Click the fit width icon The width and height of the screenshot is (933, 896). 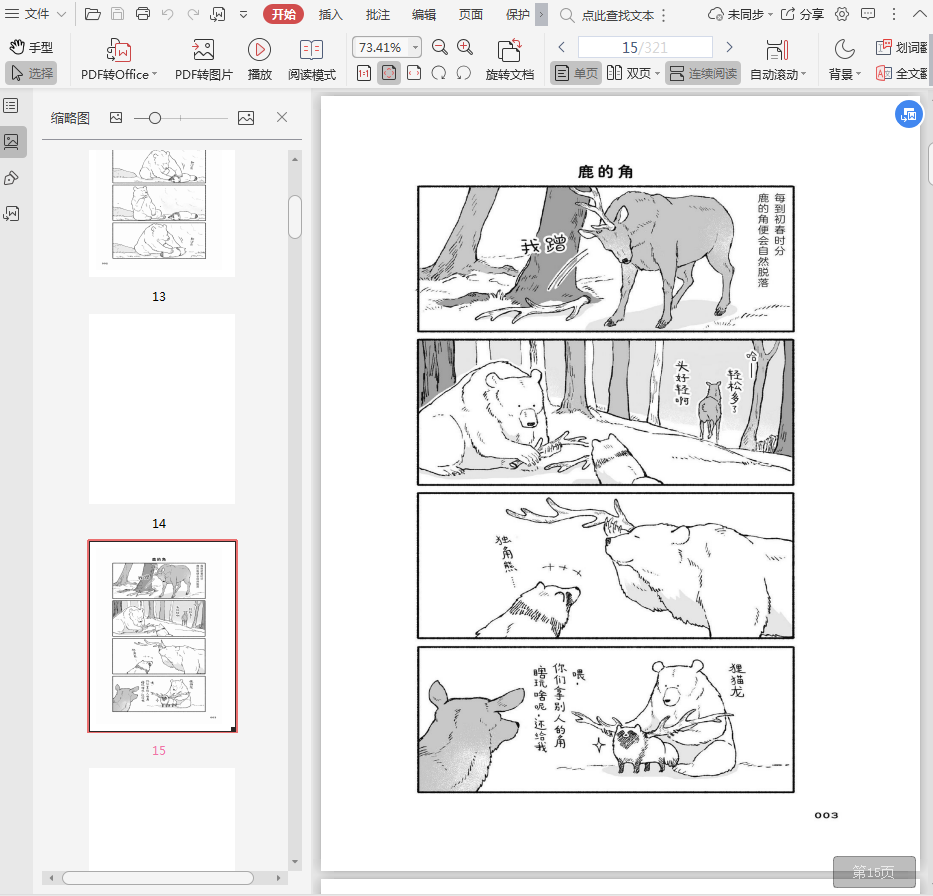[x=414, y=73]
